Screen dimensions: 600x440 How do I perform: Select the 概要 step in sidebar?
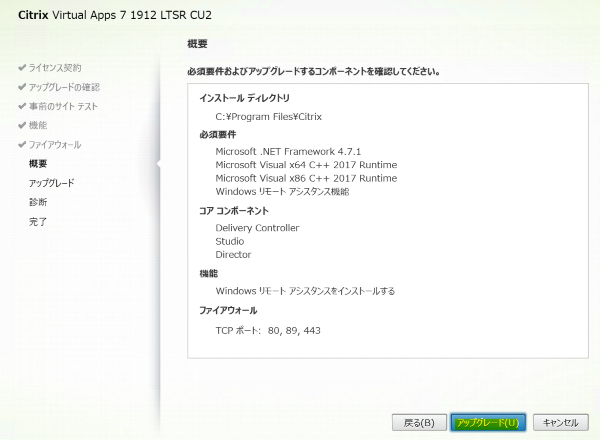point(38,164)
